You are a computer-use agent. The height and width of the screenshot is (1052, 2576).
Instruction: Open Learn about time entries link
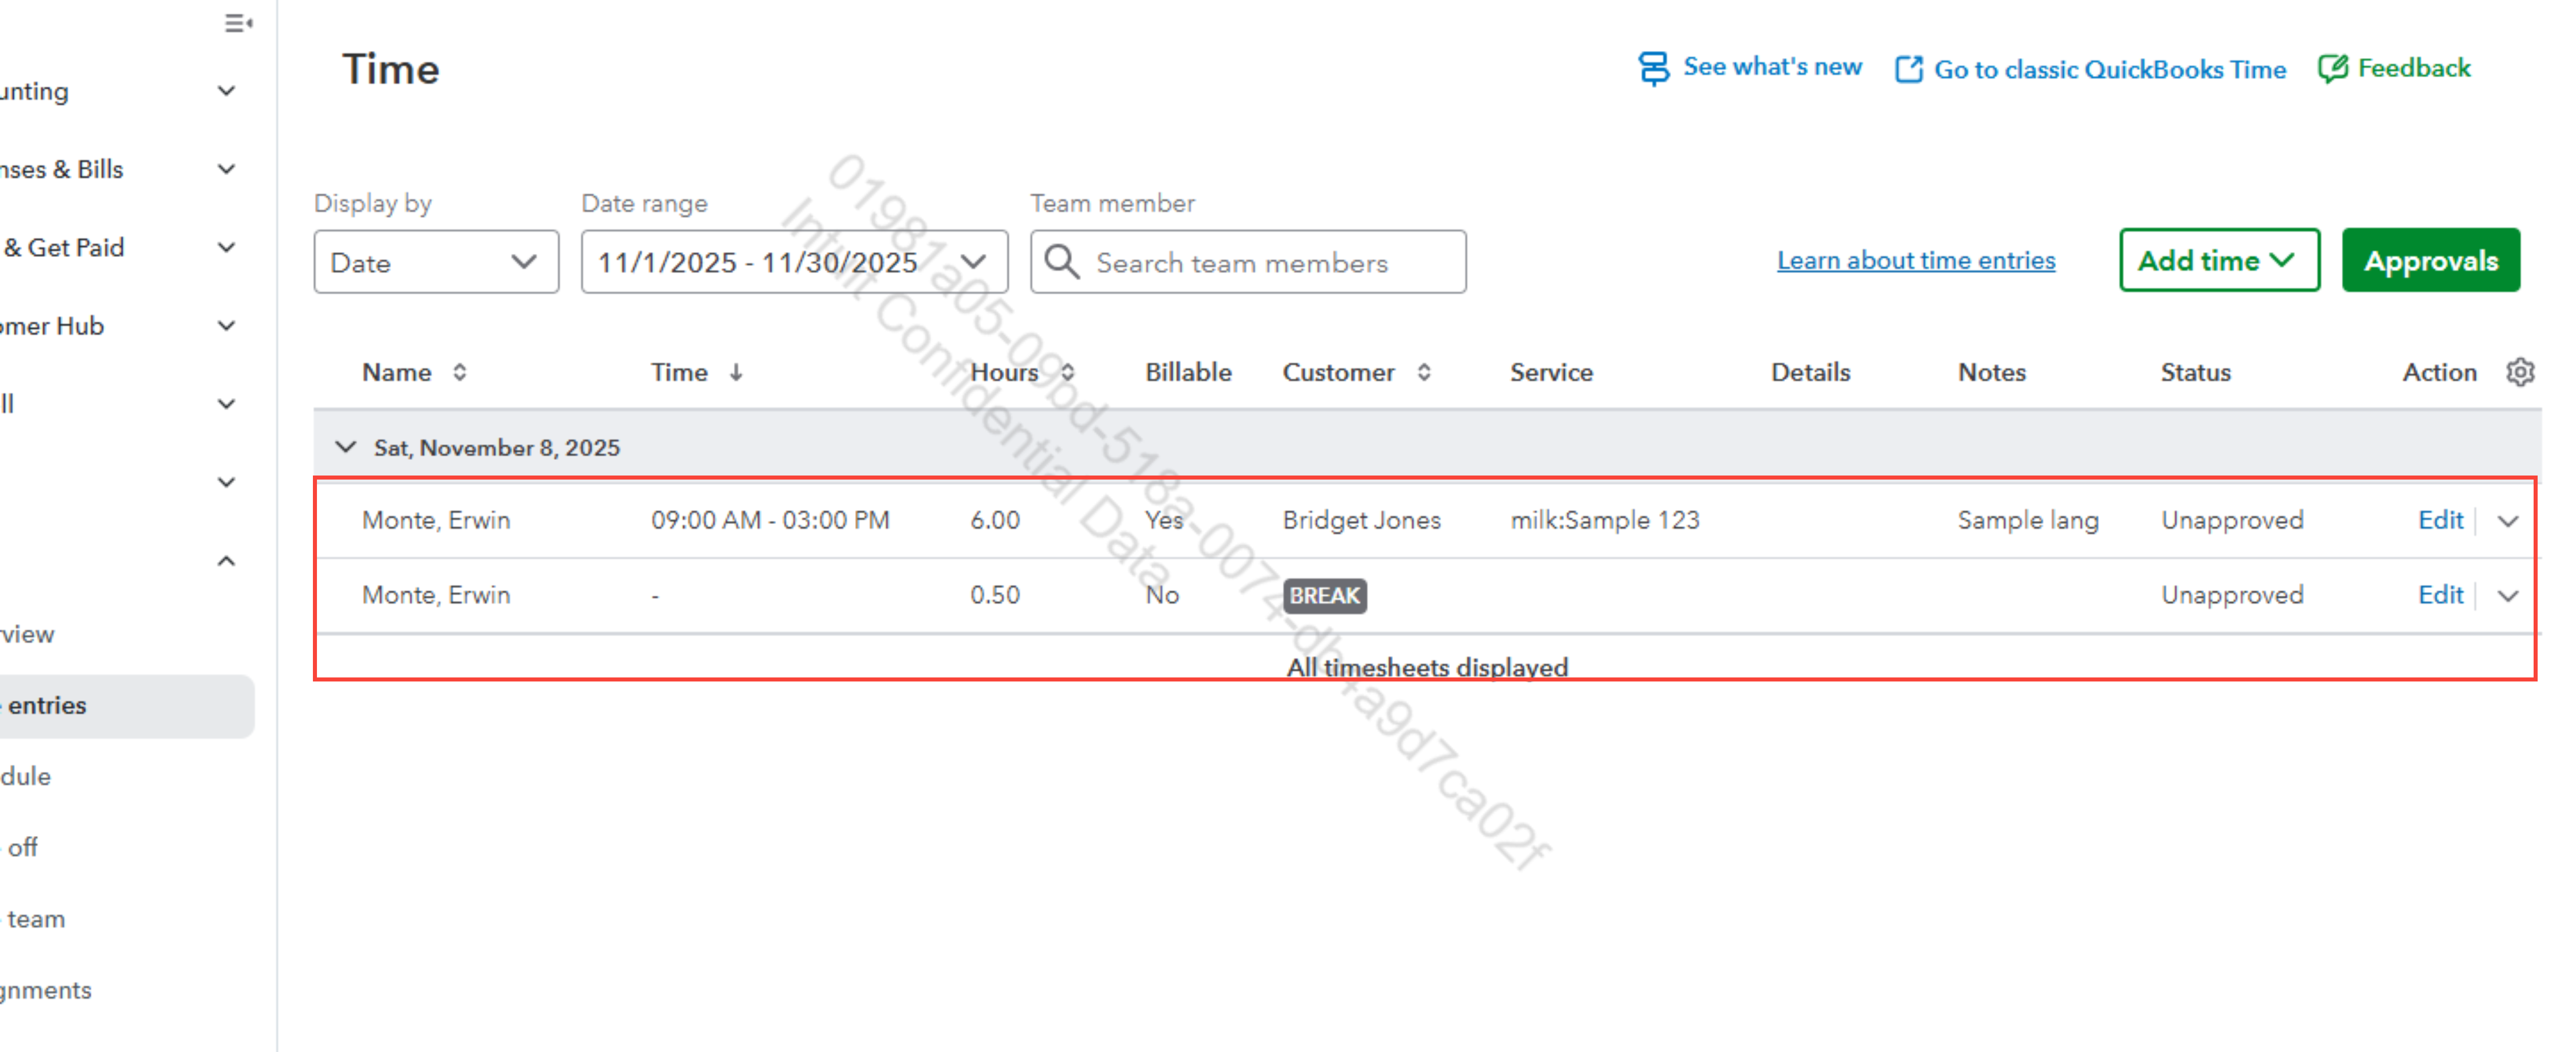coord(1915,261)
